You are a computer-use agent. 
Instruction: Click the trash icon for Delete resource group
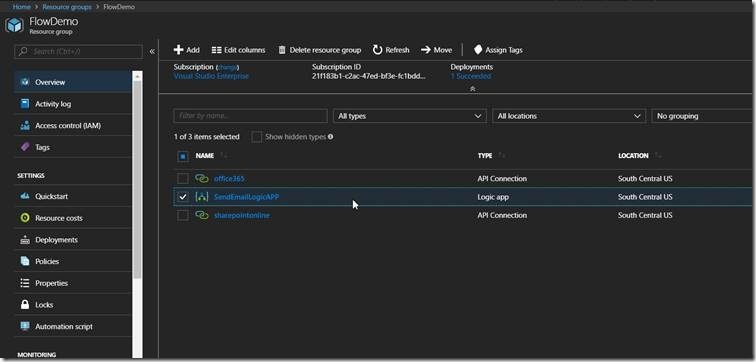pos(282,50)
